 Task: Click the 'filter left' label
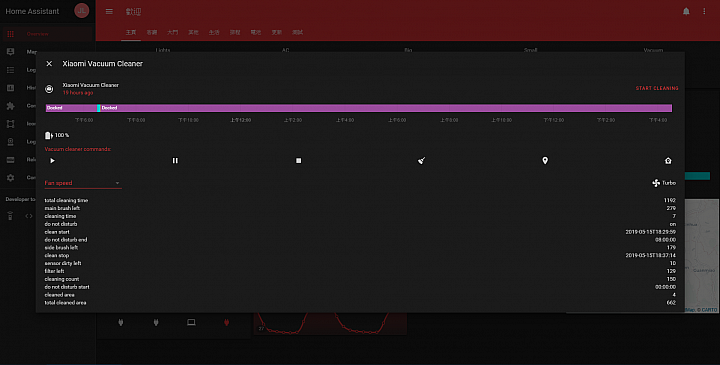(54, 271)
